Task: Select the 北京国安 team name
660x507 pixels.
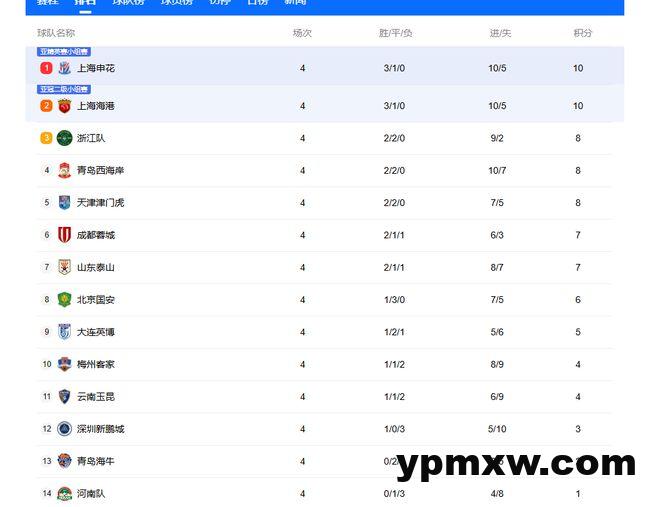Action: pos(96,300)
